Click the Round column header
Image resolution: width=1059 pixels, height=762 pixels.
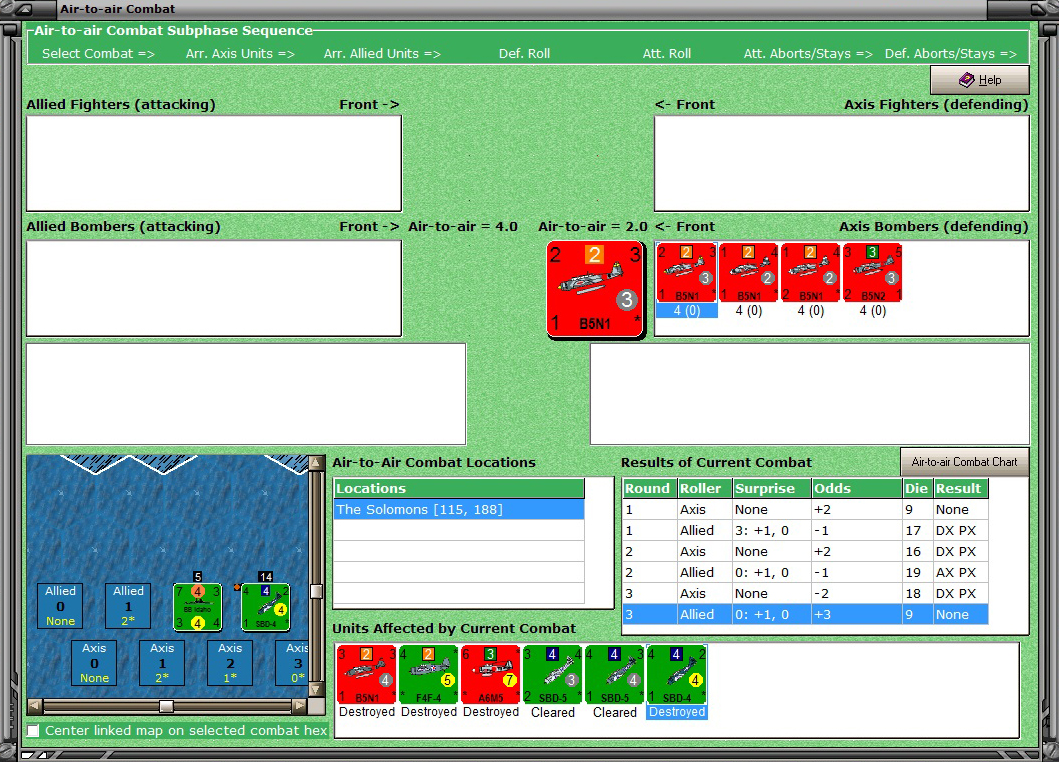pyautogui.click(x=650, y=488)
